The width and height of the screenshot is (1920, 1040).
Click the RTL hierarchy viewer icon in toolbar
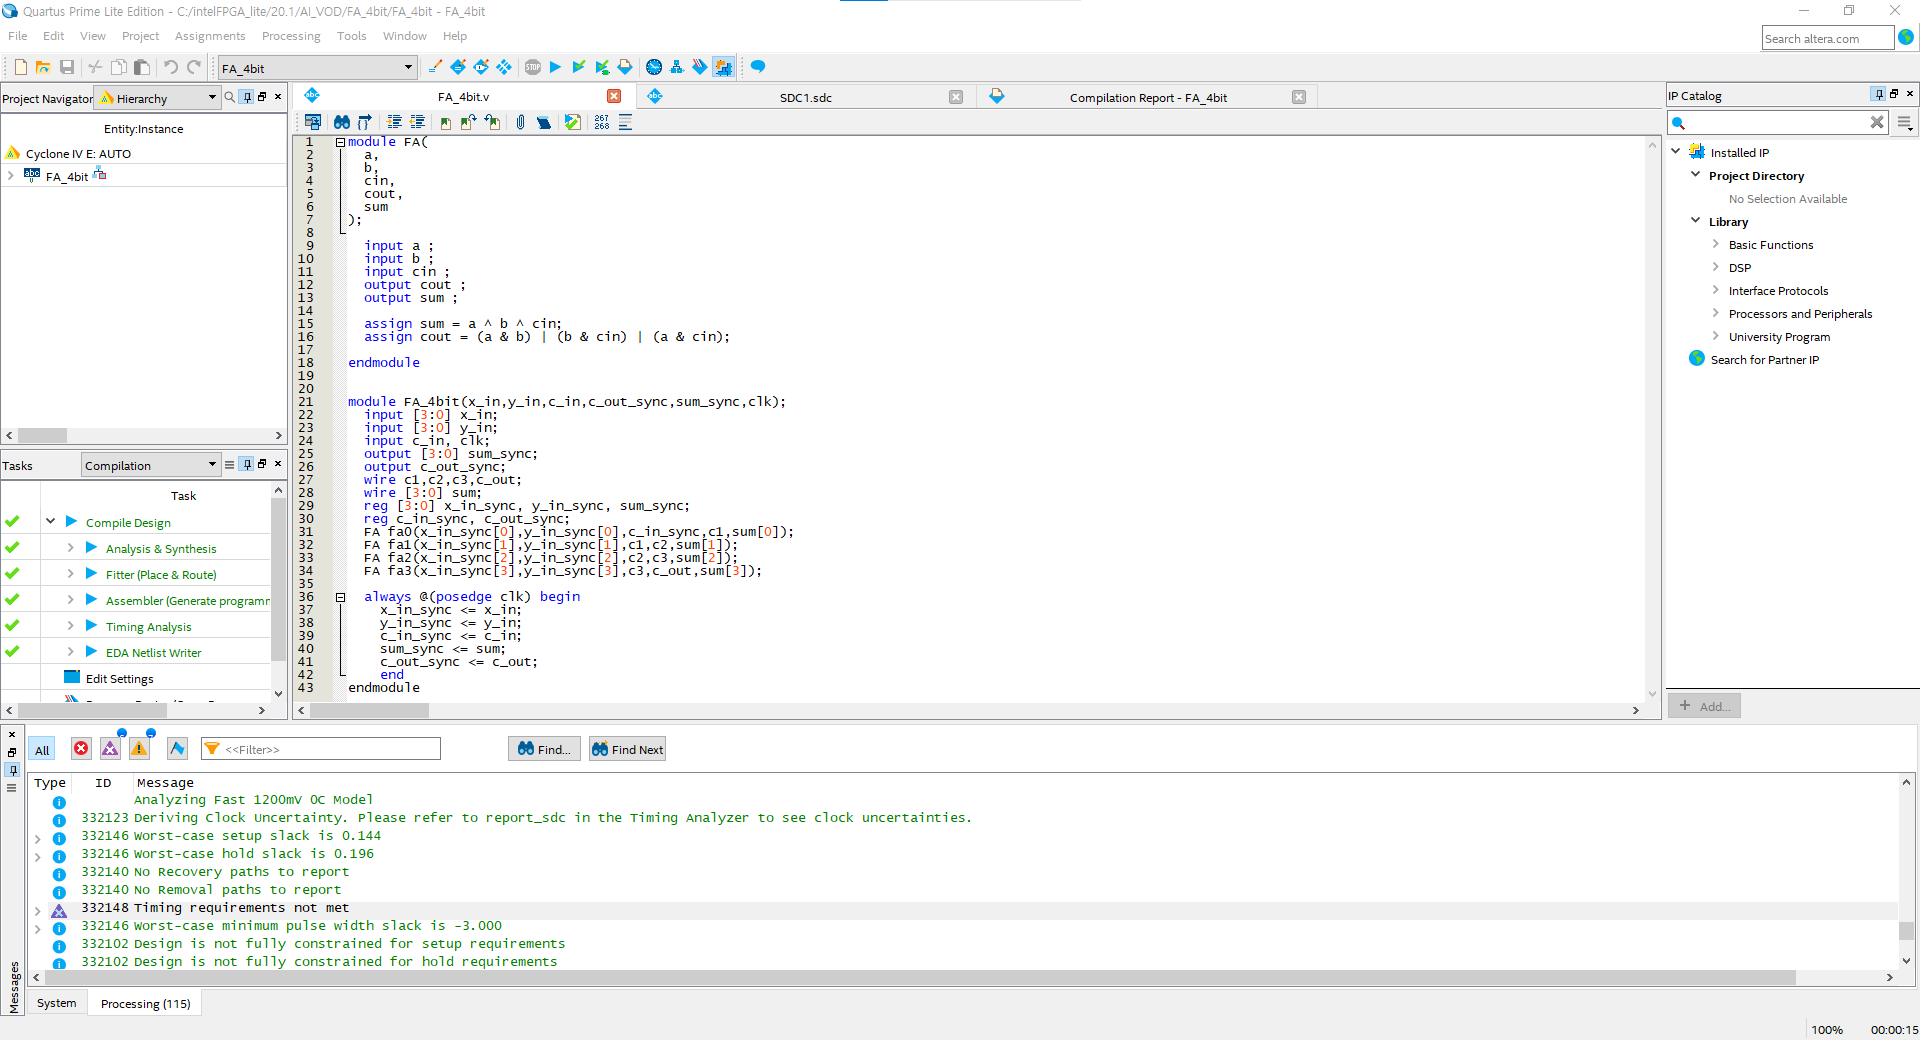click(677, 67)
